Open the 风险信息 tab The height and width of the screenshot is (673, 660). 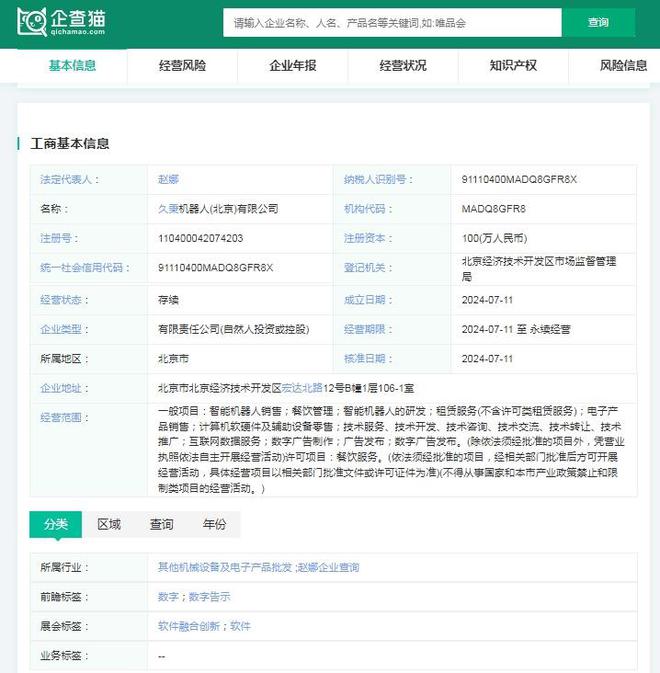pos(623,66)
